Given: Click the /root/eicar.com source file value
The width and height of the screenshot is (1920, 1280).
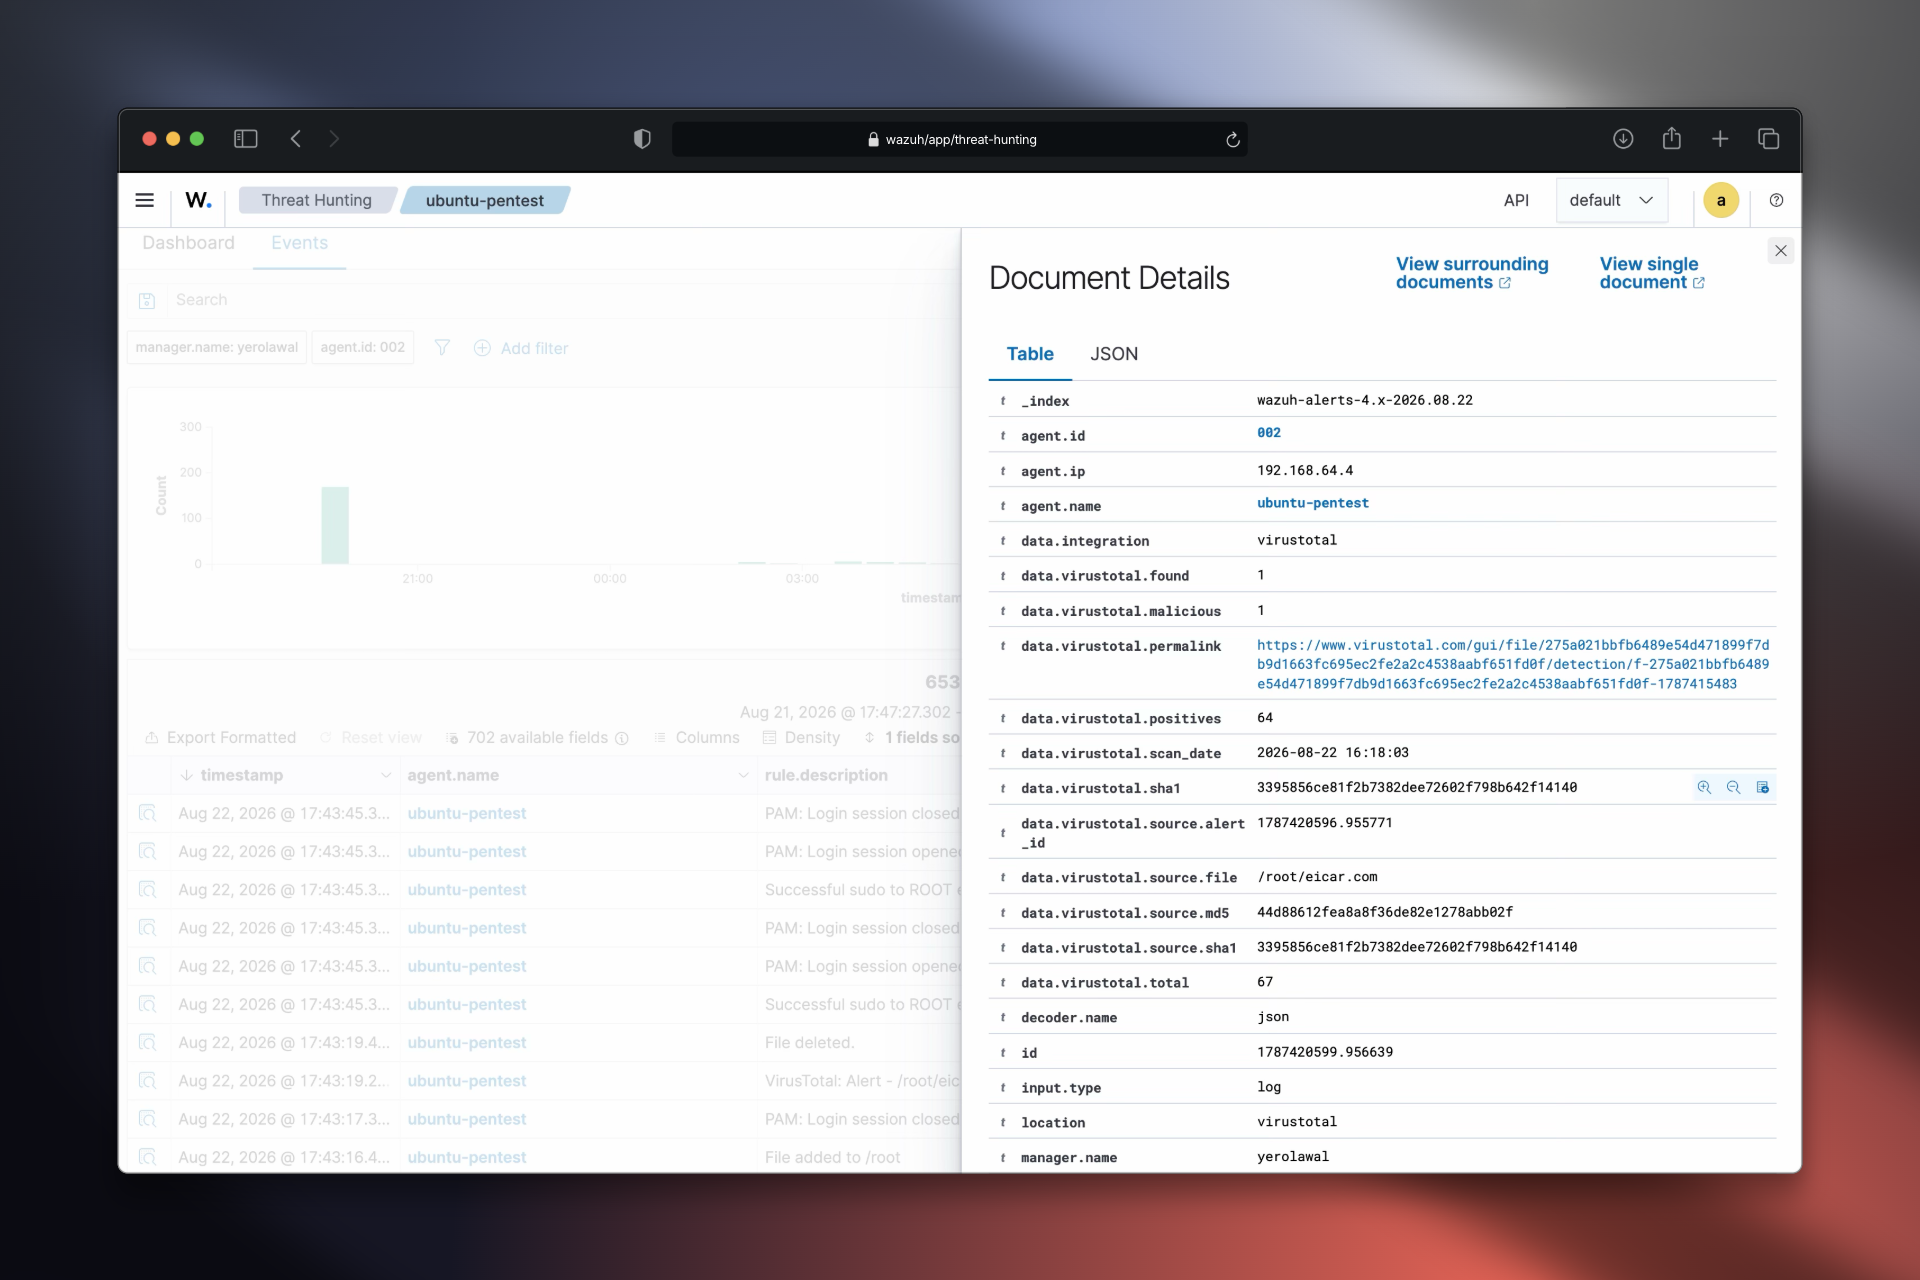Looking at the screenshot, I should (x=1317, y=877).
